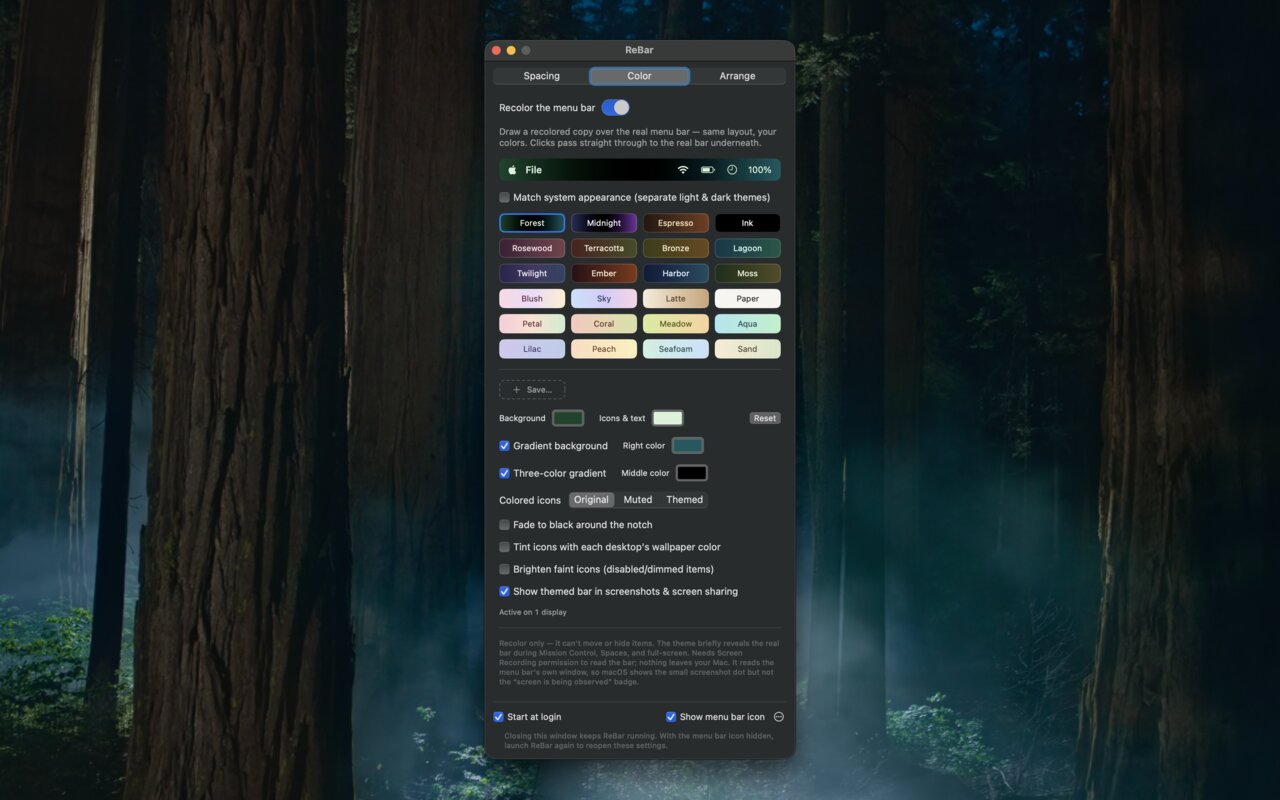Open the Background color swatch
Screen dimensions: 1280x800
tap(568, 418)
